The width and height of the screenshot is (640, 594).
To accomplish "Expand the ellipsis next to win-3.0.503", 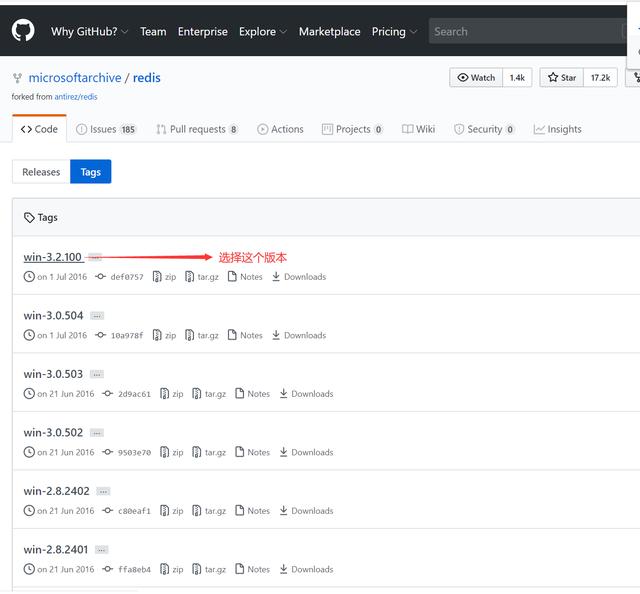I will (97, 374).
